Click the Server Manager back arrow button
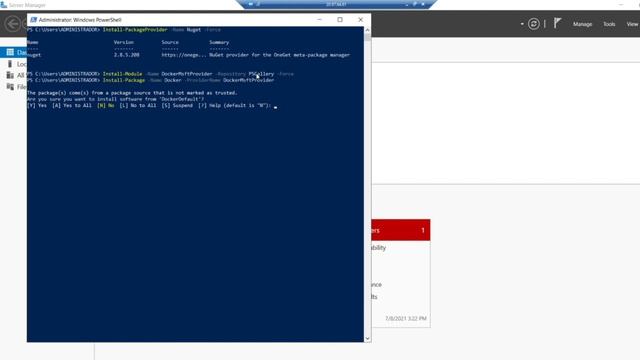 (12, 24)
